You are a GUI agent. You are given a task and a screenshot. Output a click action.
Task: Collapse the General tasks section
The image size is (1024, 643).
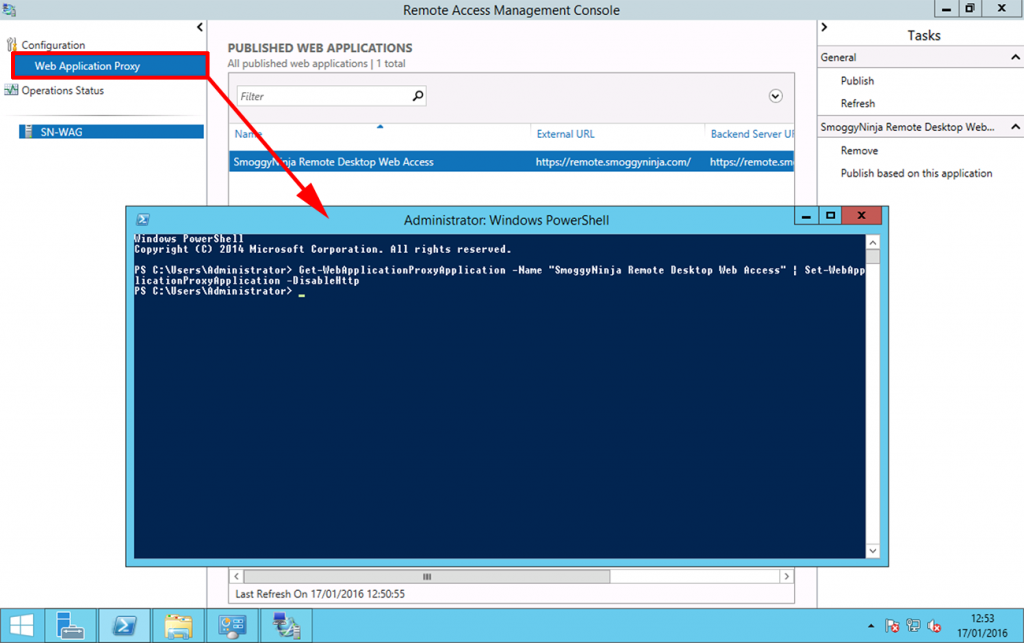click(1015, 57)
